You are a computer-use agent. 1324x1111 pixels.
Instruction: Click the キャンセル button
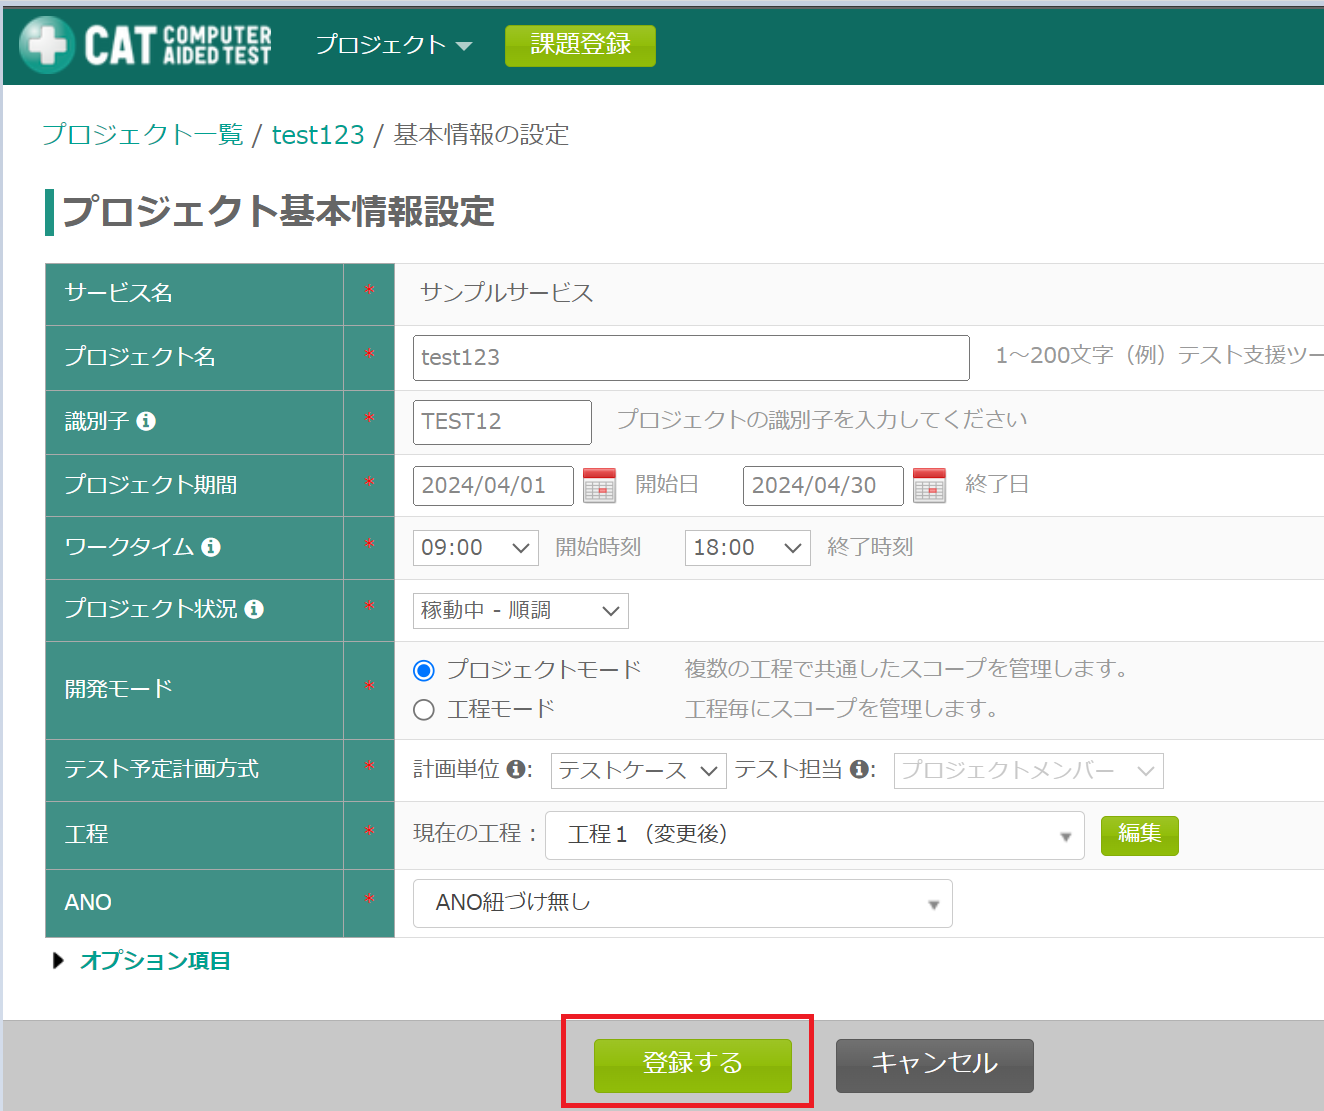point(934,1065)
